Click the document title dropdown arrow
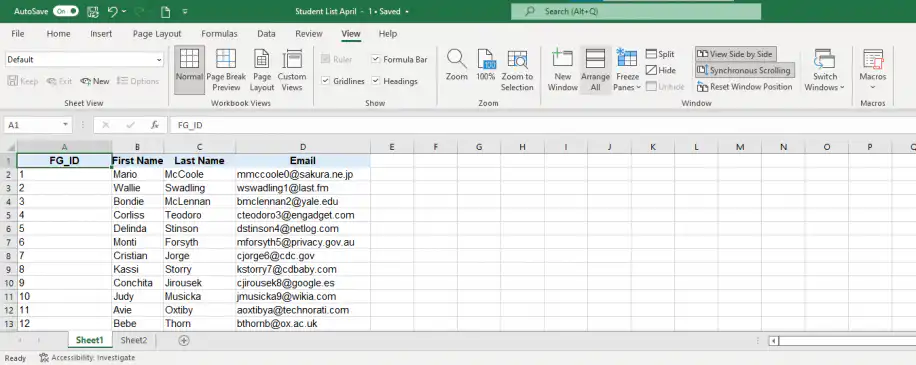This screenshot has width=916, height=365. (407, 11)
